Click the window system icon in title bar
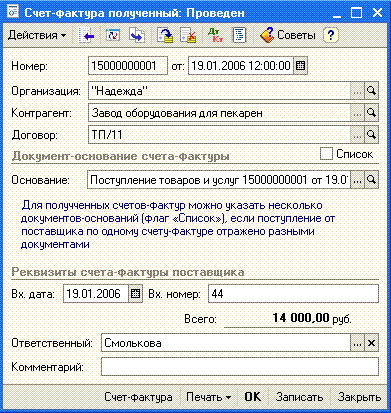 [x=13, y=12]
